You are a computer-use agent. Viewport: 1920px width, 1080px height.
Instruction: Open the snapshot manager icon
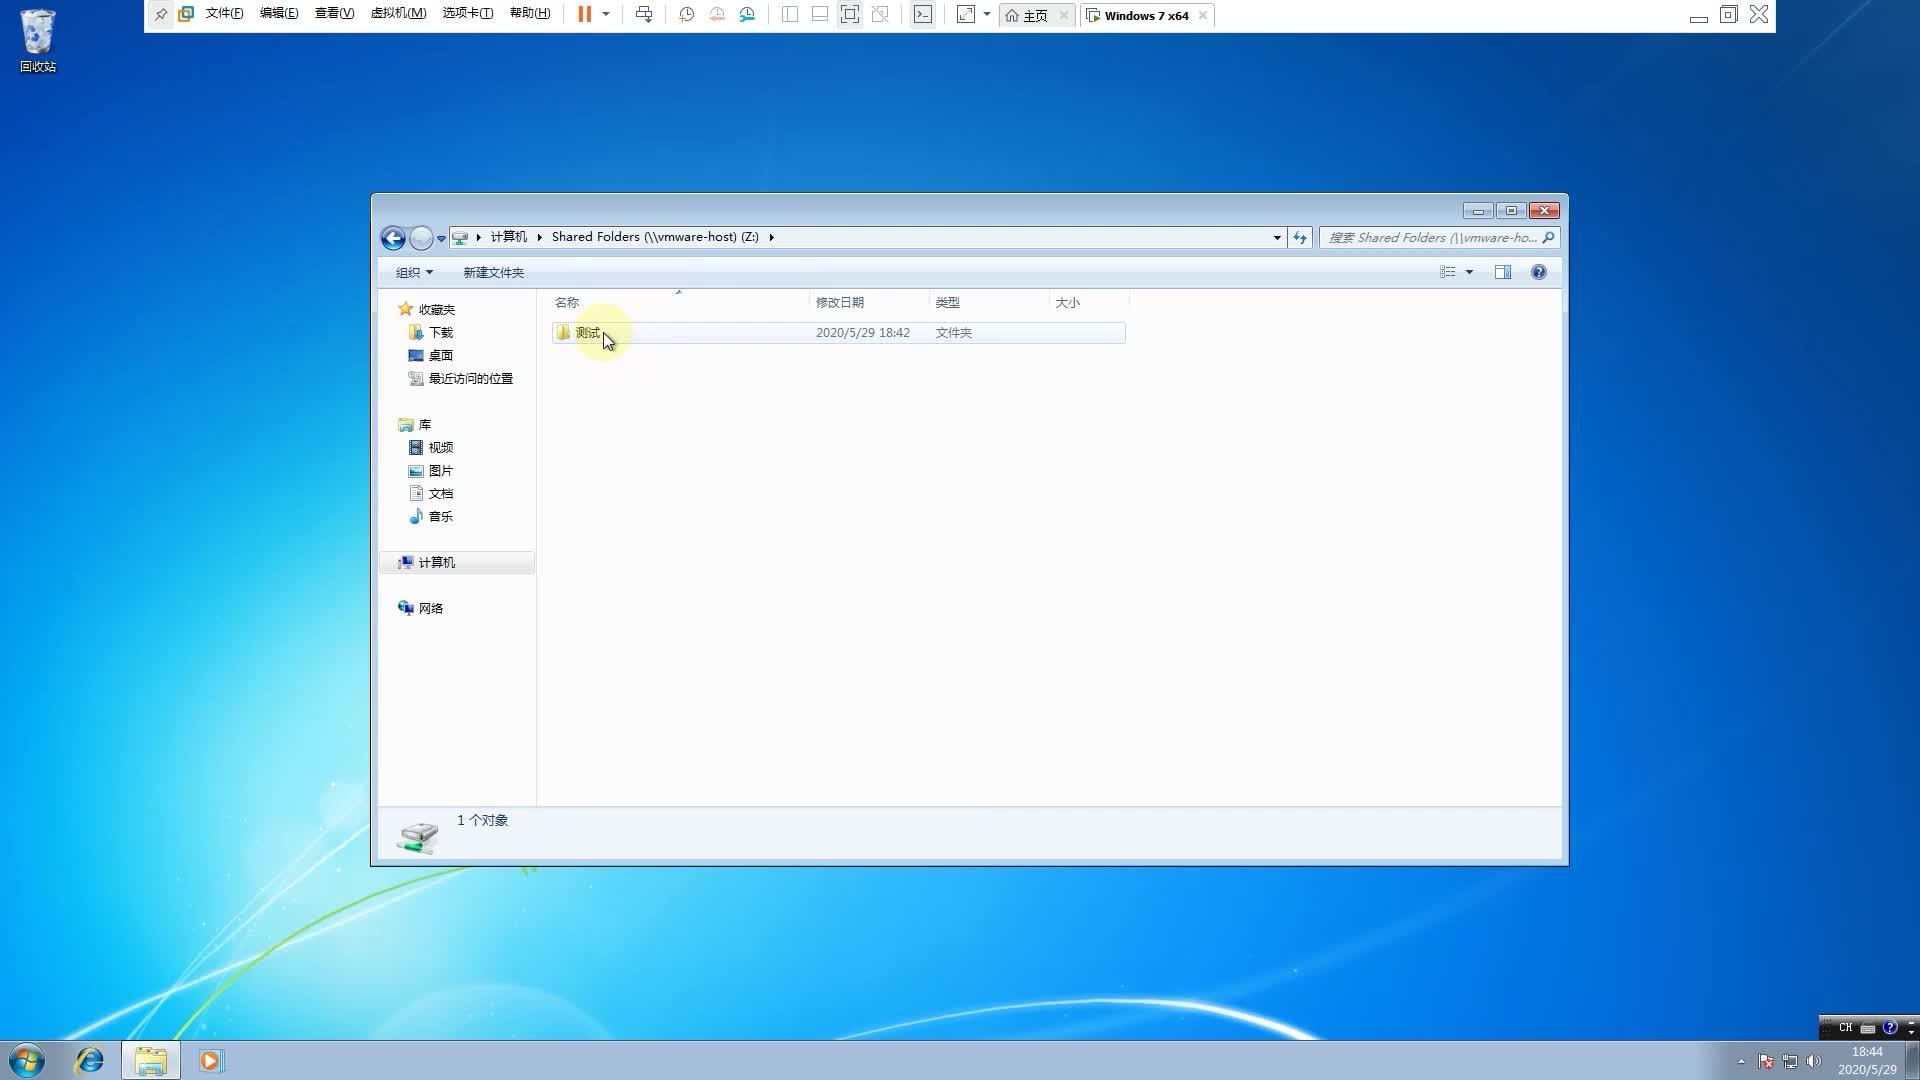click(x=747, y=15)
